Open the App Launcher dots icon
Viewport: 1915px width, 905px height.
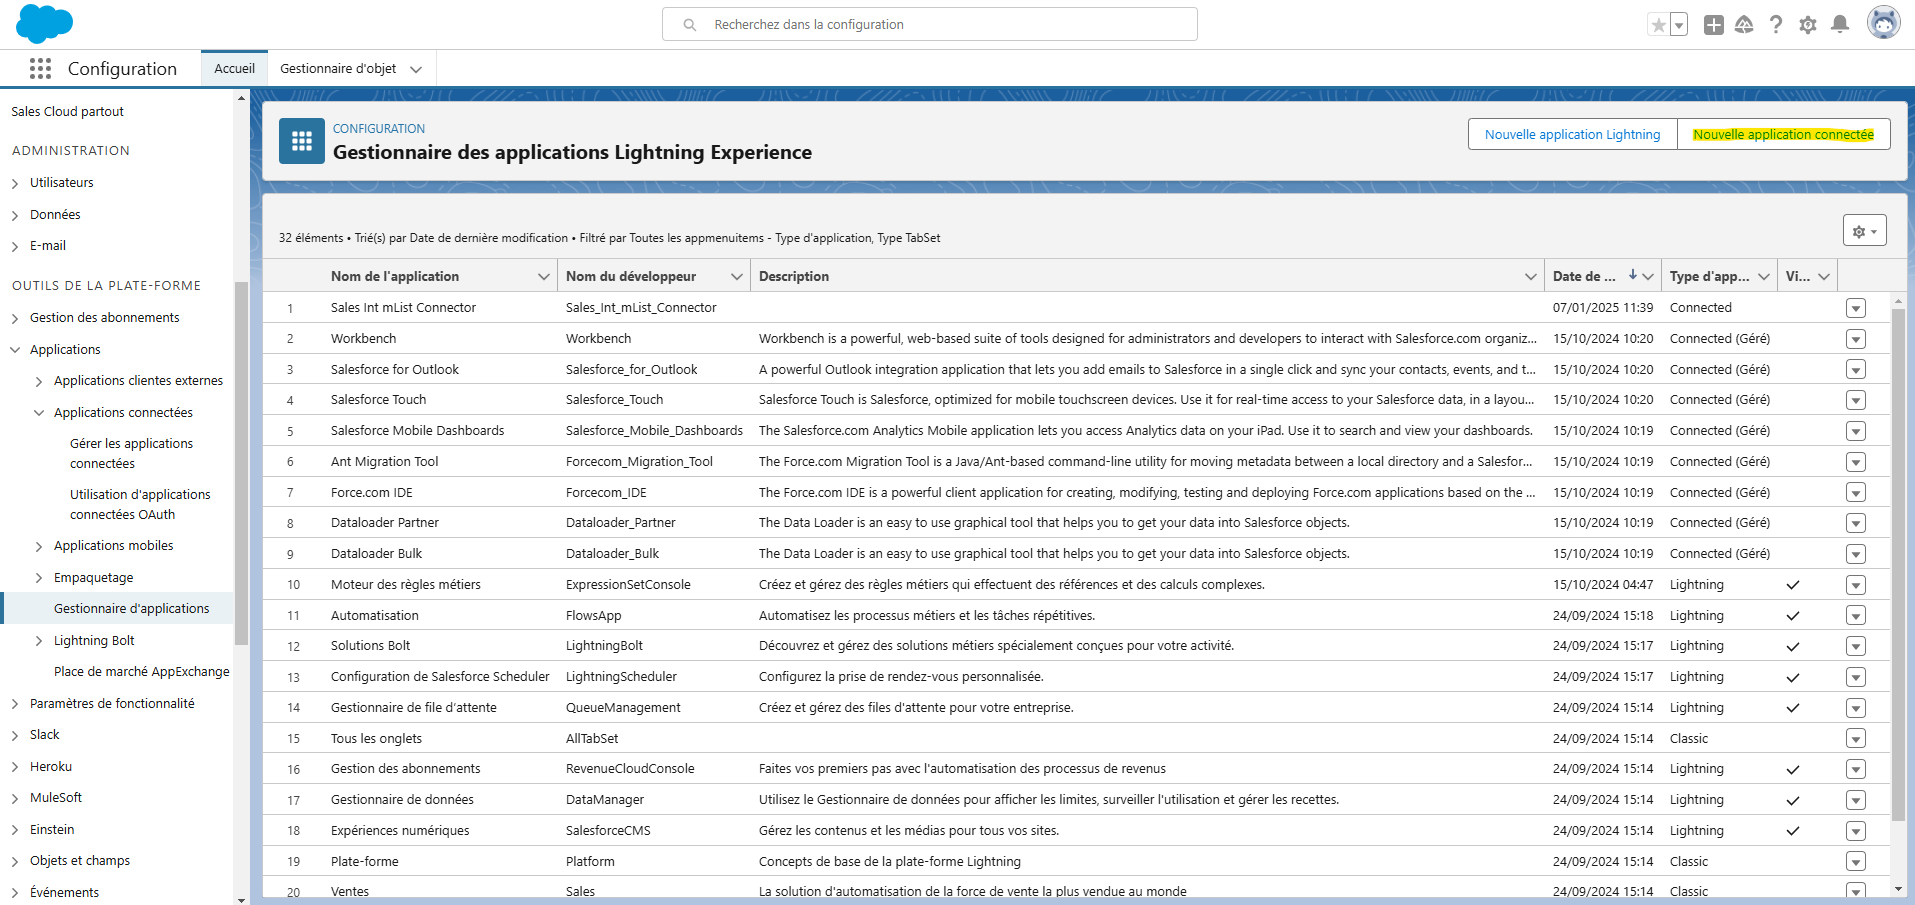pos(40,68)
